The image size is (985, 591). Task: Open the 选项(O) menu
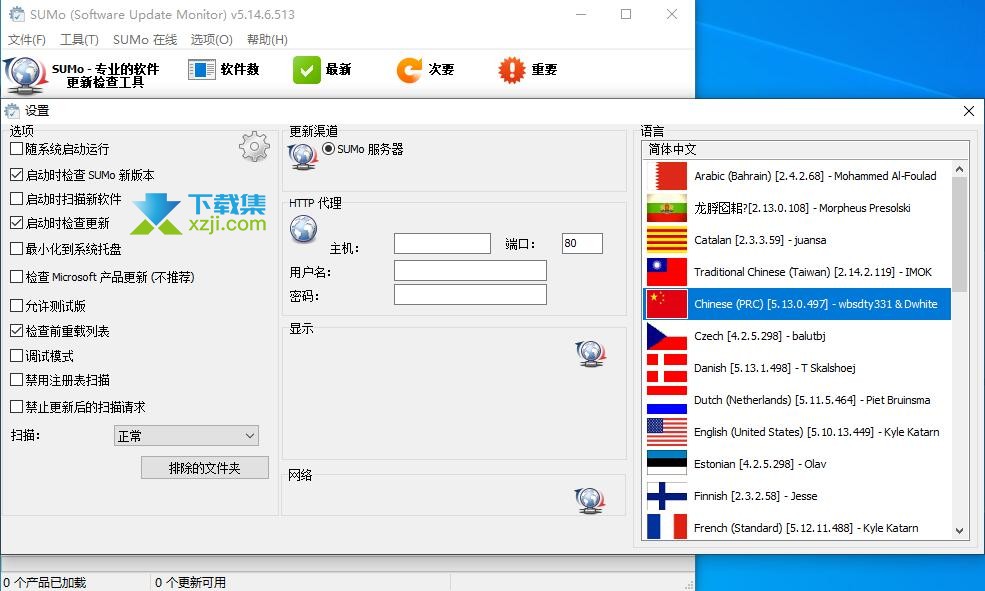(x=212, y=40)
